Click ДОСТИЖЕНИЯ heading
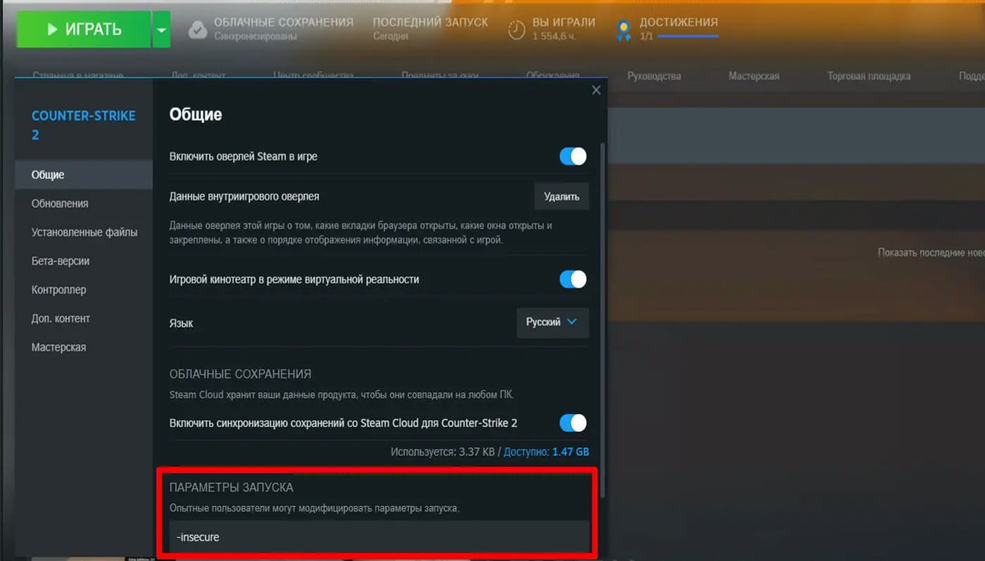 point(678,23)
